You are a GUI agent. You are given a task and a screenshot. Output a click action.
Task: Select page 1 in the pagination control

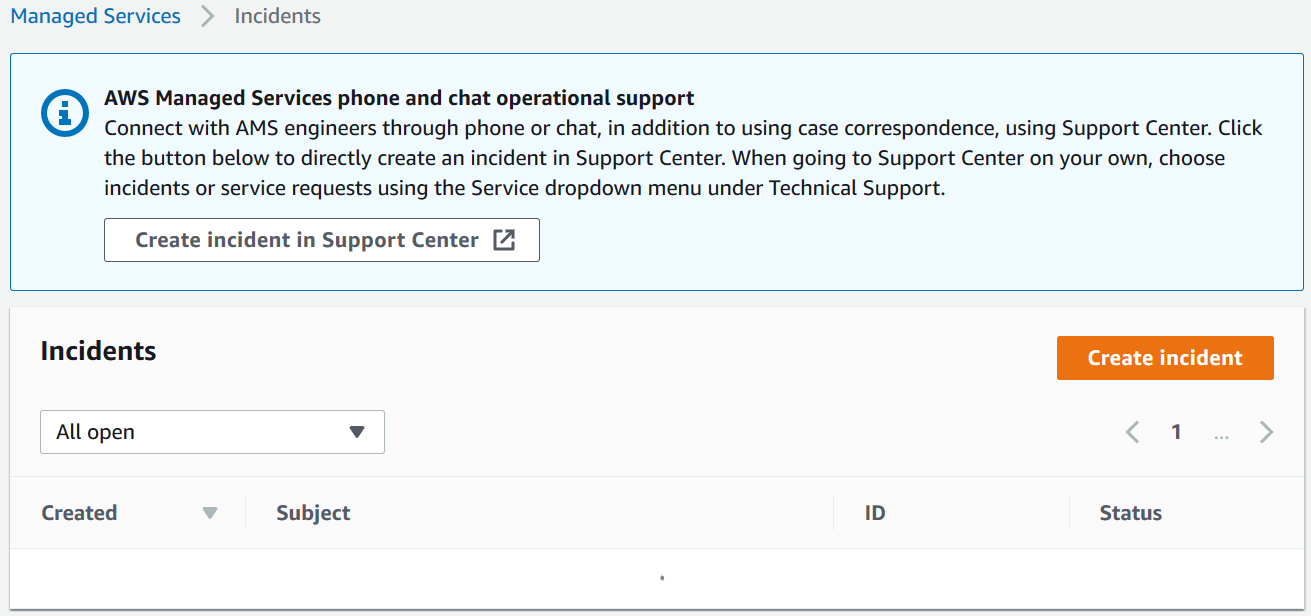pos(1176,431)
